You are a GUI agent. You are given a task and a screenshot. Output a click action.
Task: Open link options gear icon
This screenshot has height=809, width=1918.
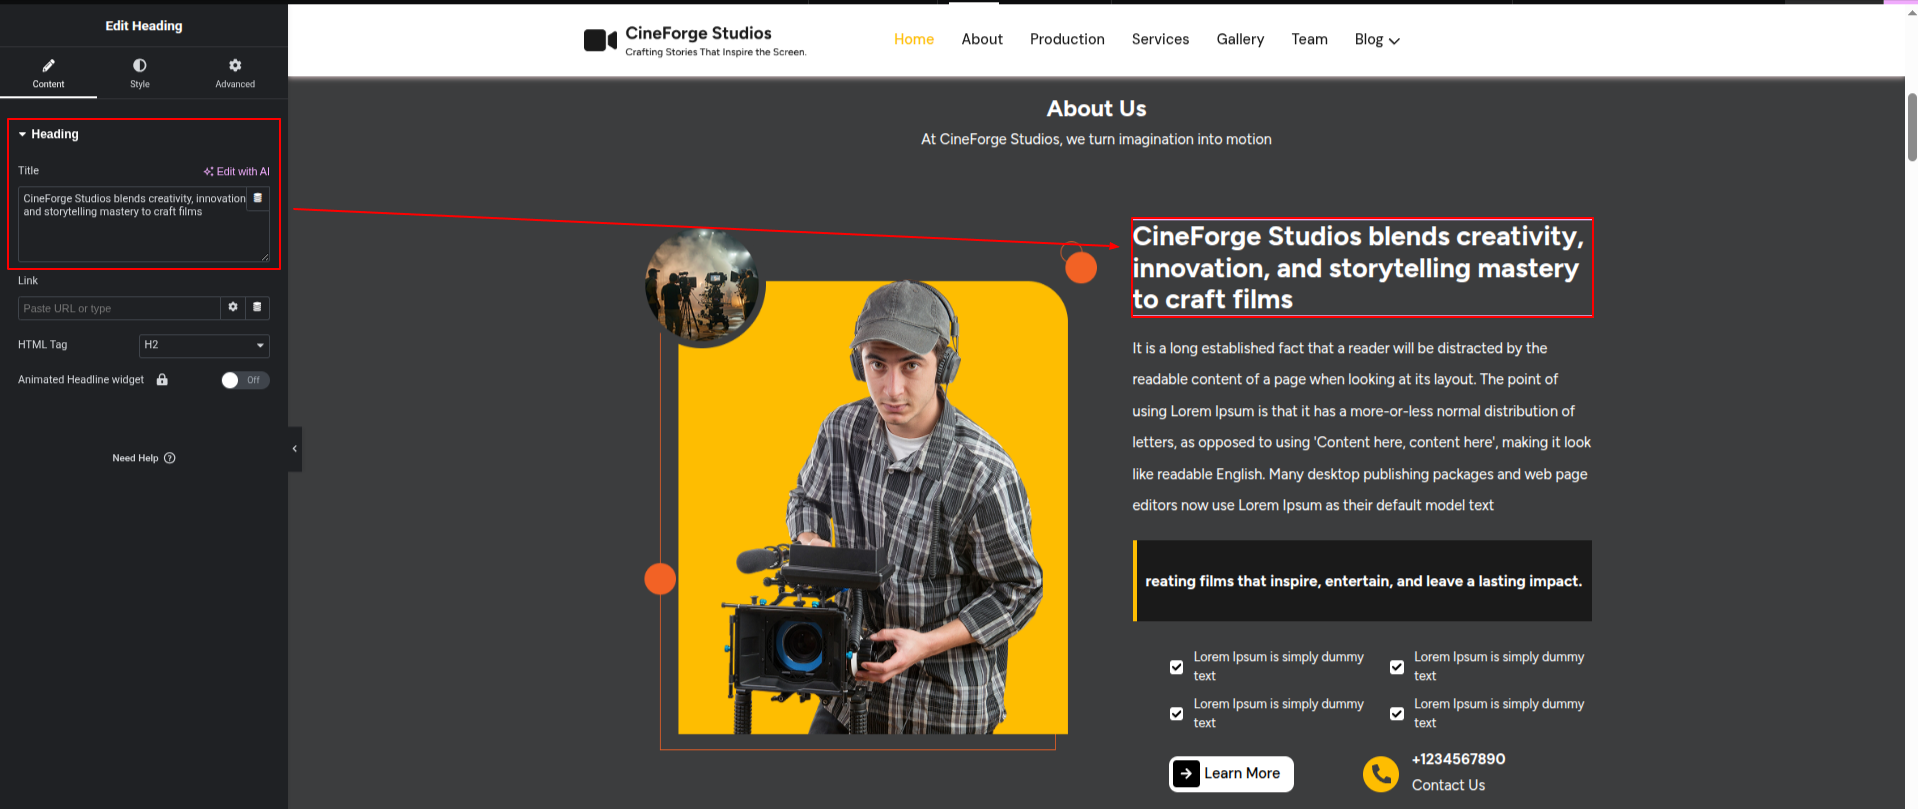click(233, 308)
